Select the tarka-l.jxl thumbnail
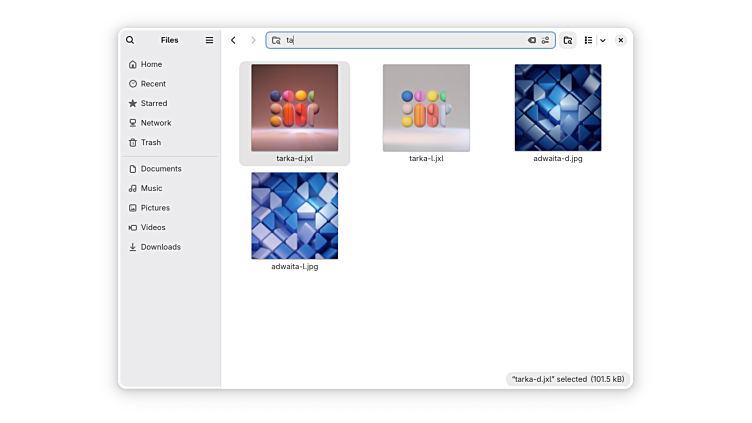752x423 pixels. 426,108
